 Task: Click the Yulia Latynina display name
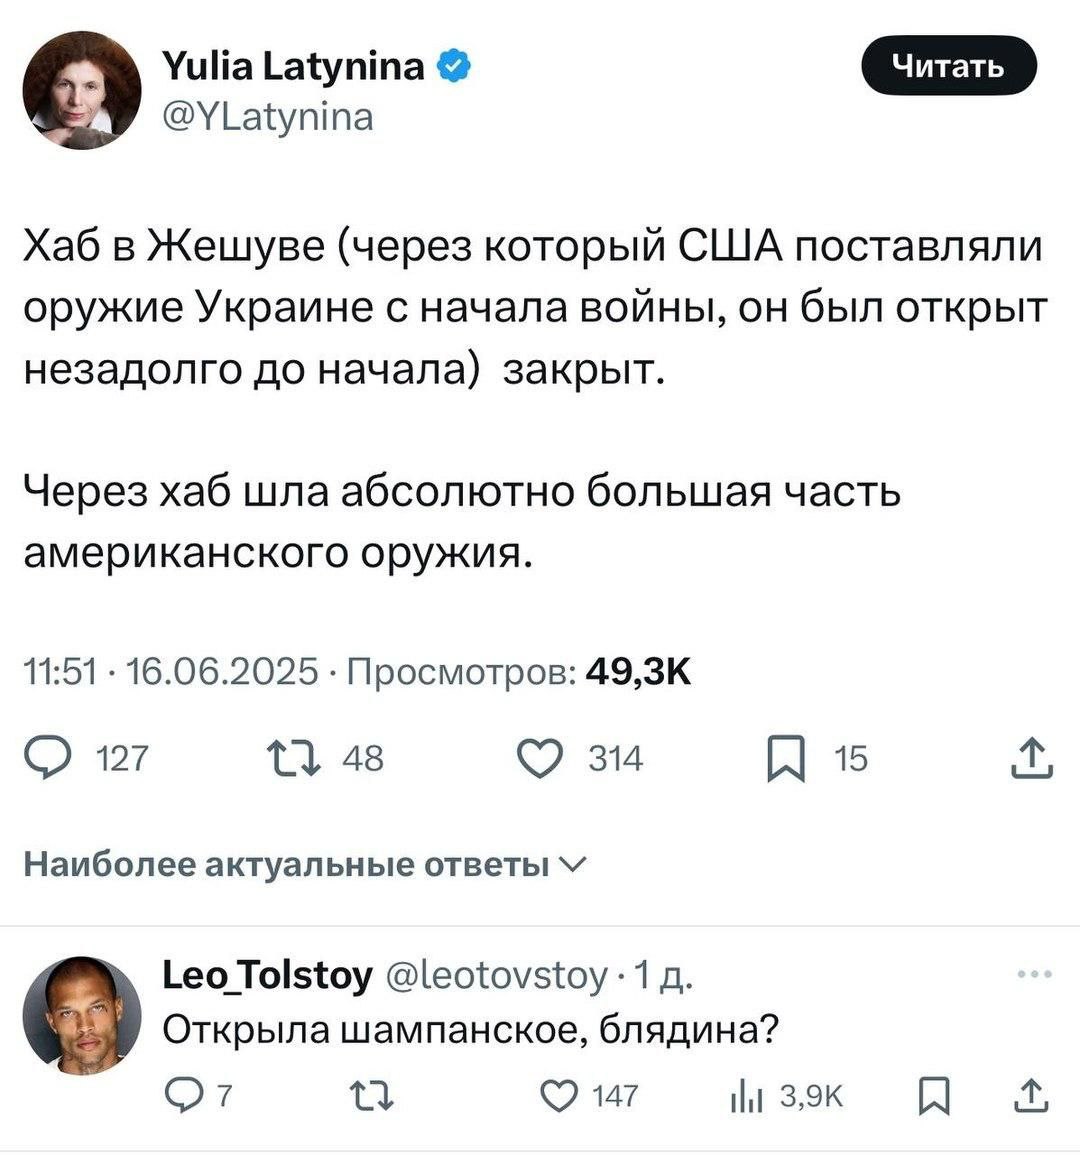[292, 67]
